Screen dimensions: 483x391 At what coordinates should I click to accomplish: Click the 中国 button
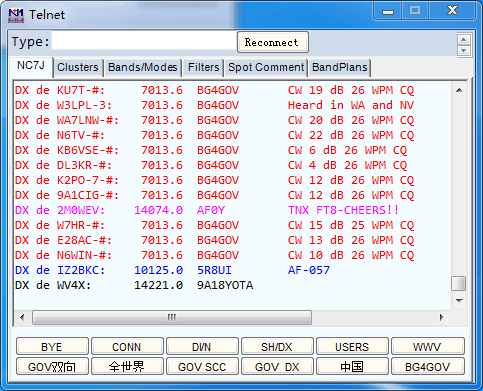point(352,367)
